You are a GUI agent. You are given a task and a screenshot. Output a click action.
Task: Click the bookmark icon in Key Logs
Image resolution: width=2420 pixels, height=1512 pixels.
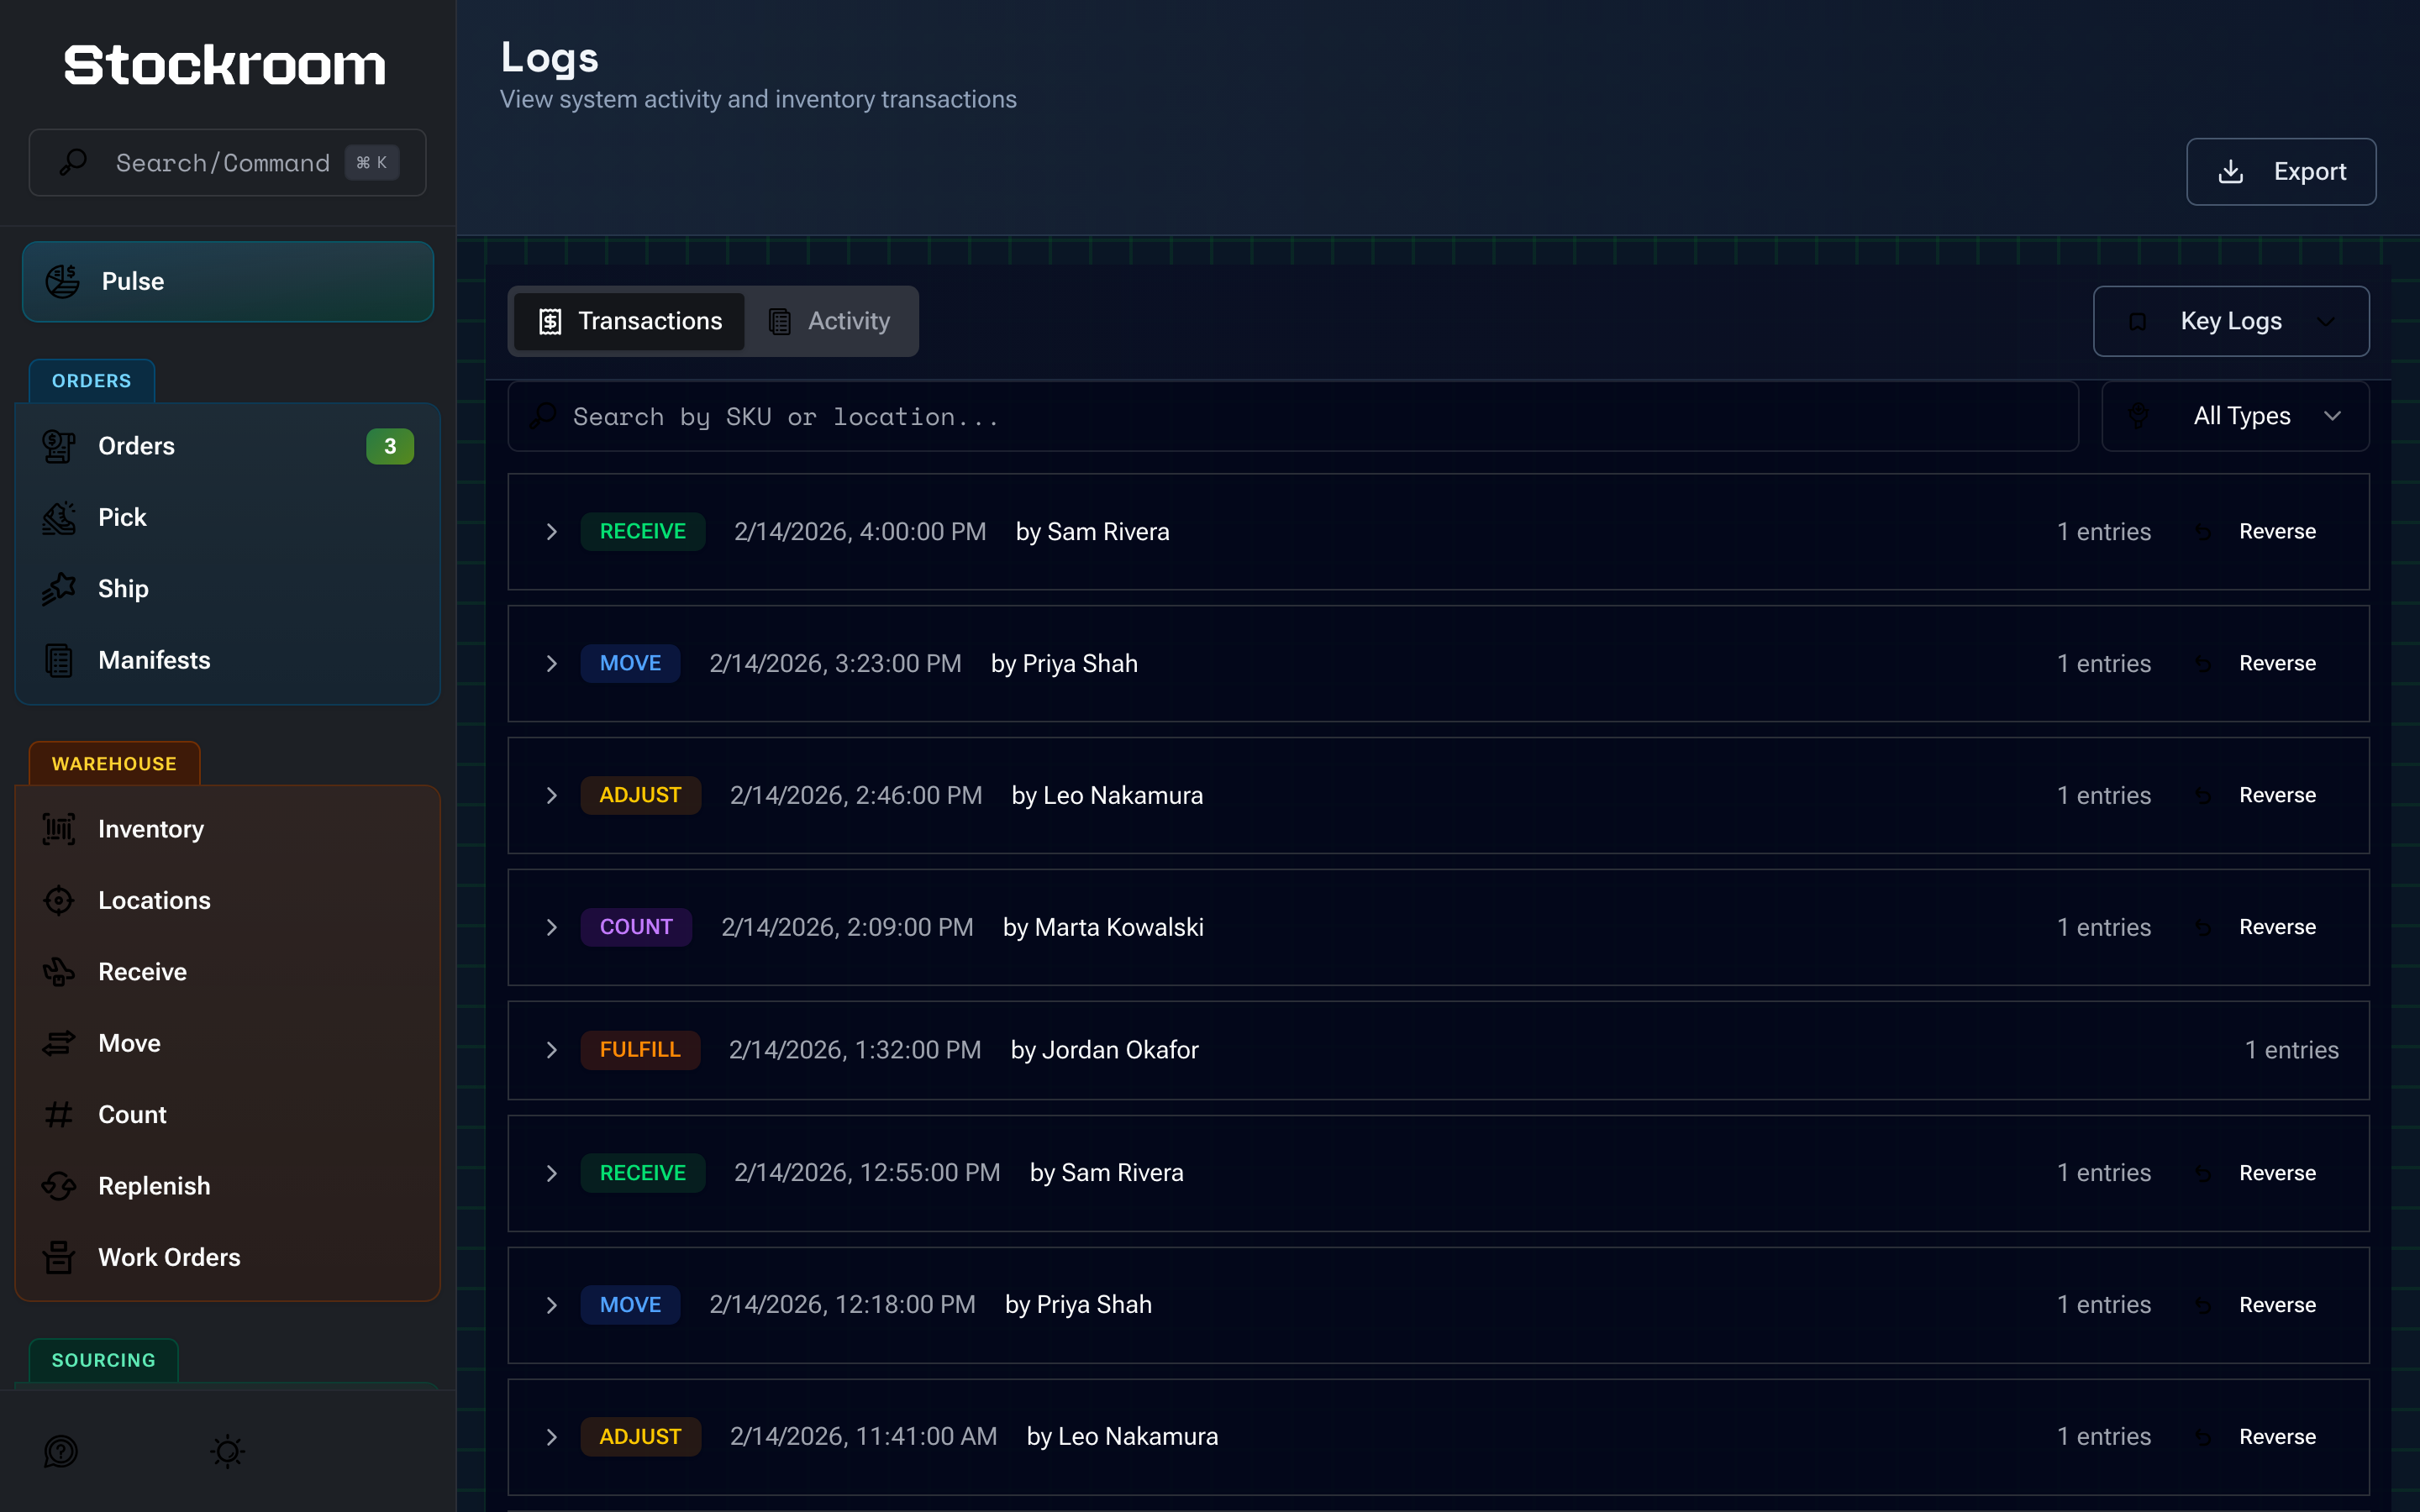pos(2138,322)
